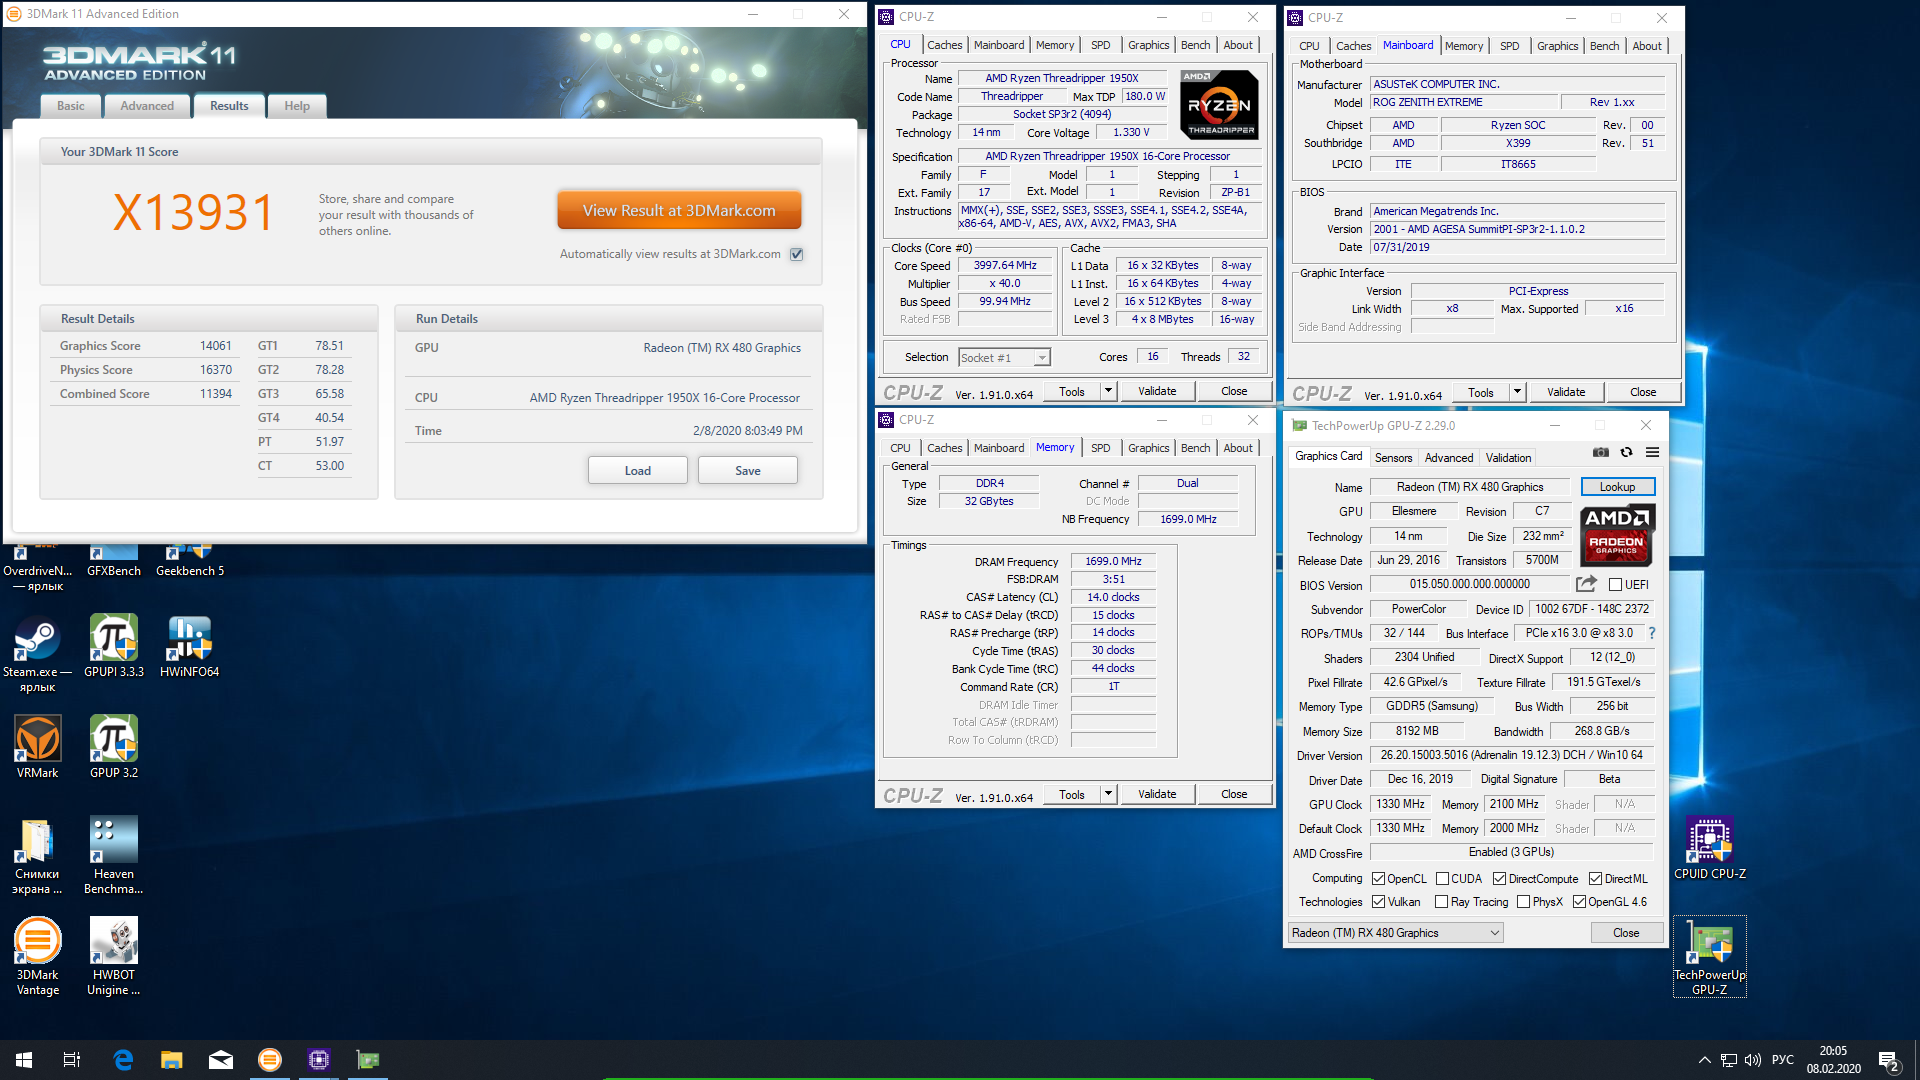The width and height of the screenshot is (1920, 1080).
Task: Toggle the PhysX checkbox
Action: click(x=1523, y=902)
